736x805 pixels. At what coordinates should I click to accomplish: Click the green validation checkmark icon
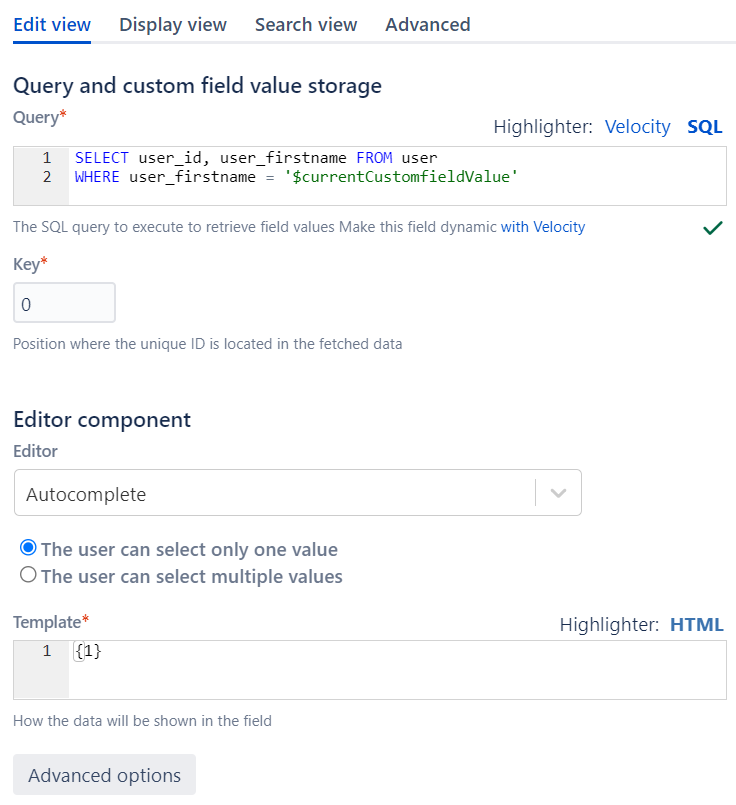coord(712,228)
